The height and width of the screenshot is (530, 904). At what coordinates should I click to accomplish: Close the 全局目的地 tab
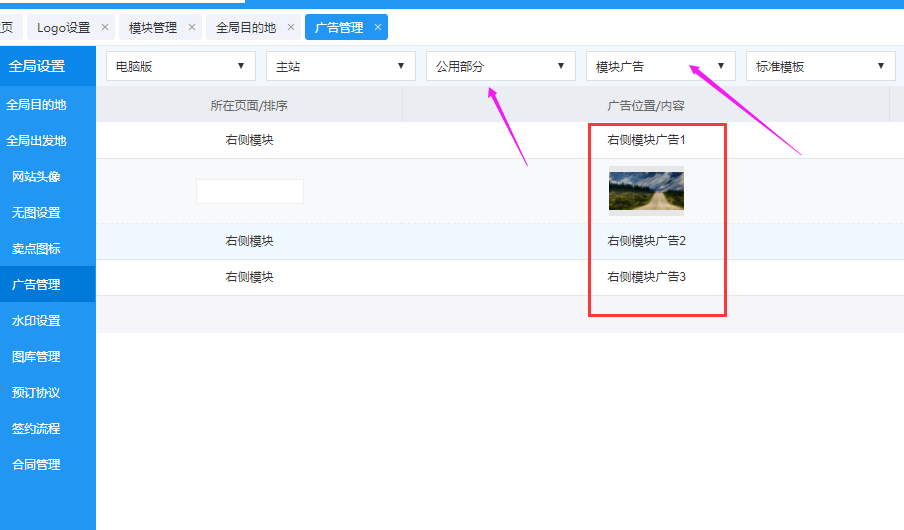[291, 28]
